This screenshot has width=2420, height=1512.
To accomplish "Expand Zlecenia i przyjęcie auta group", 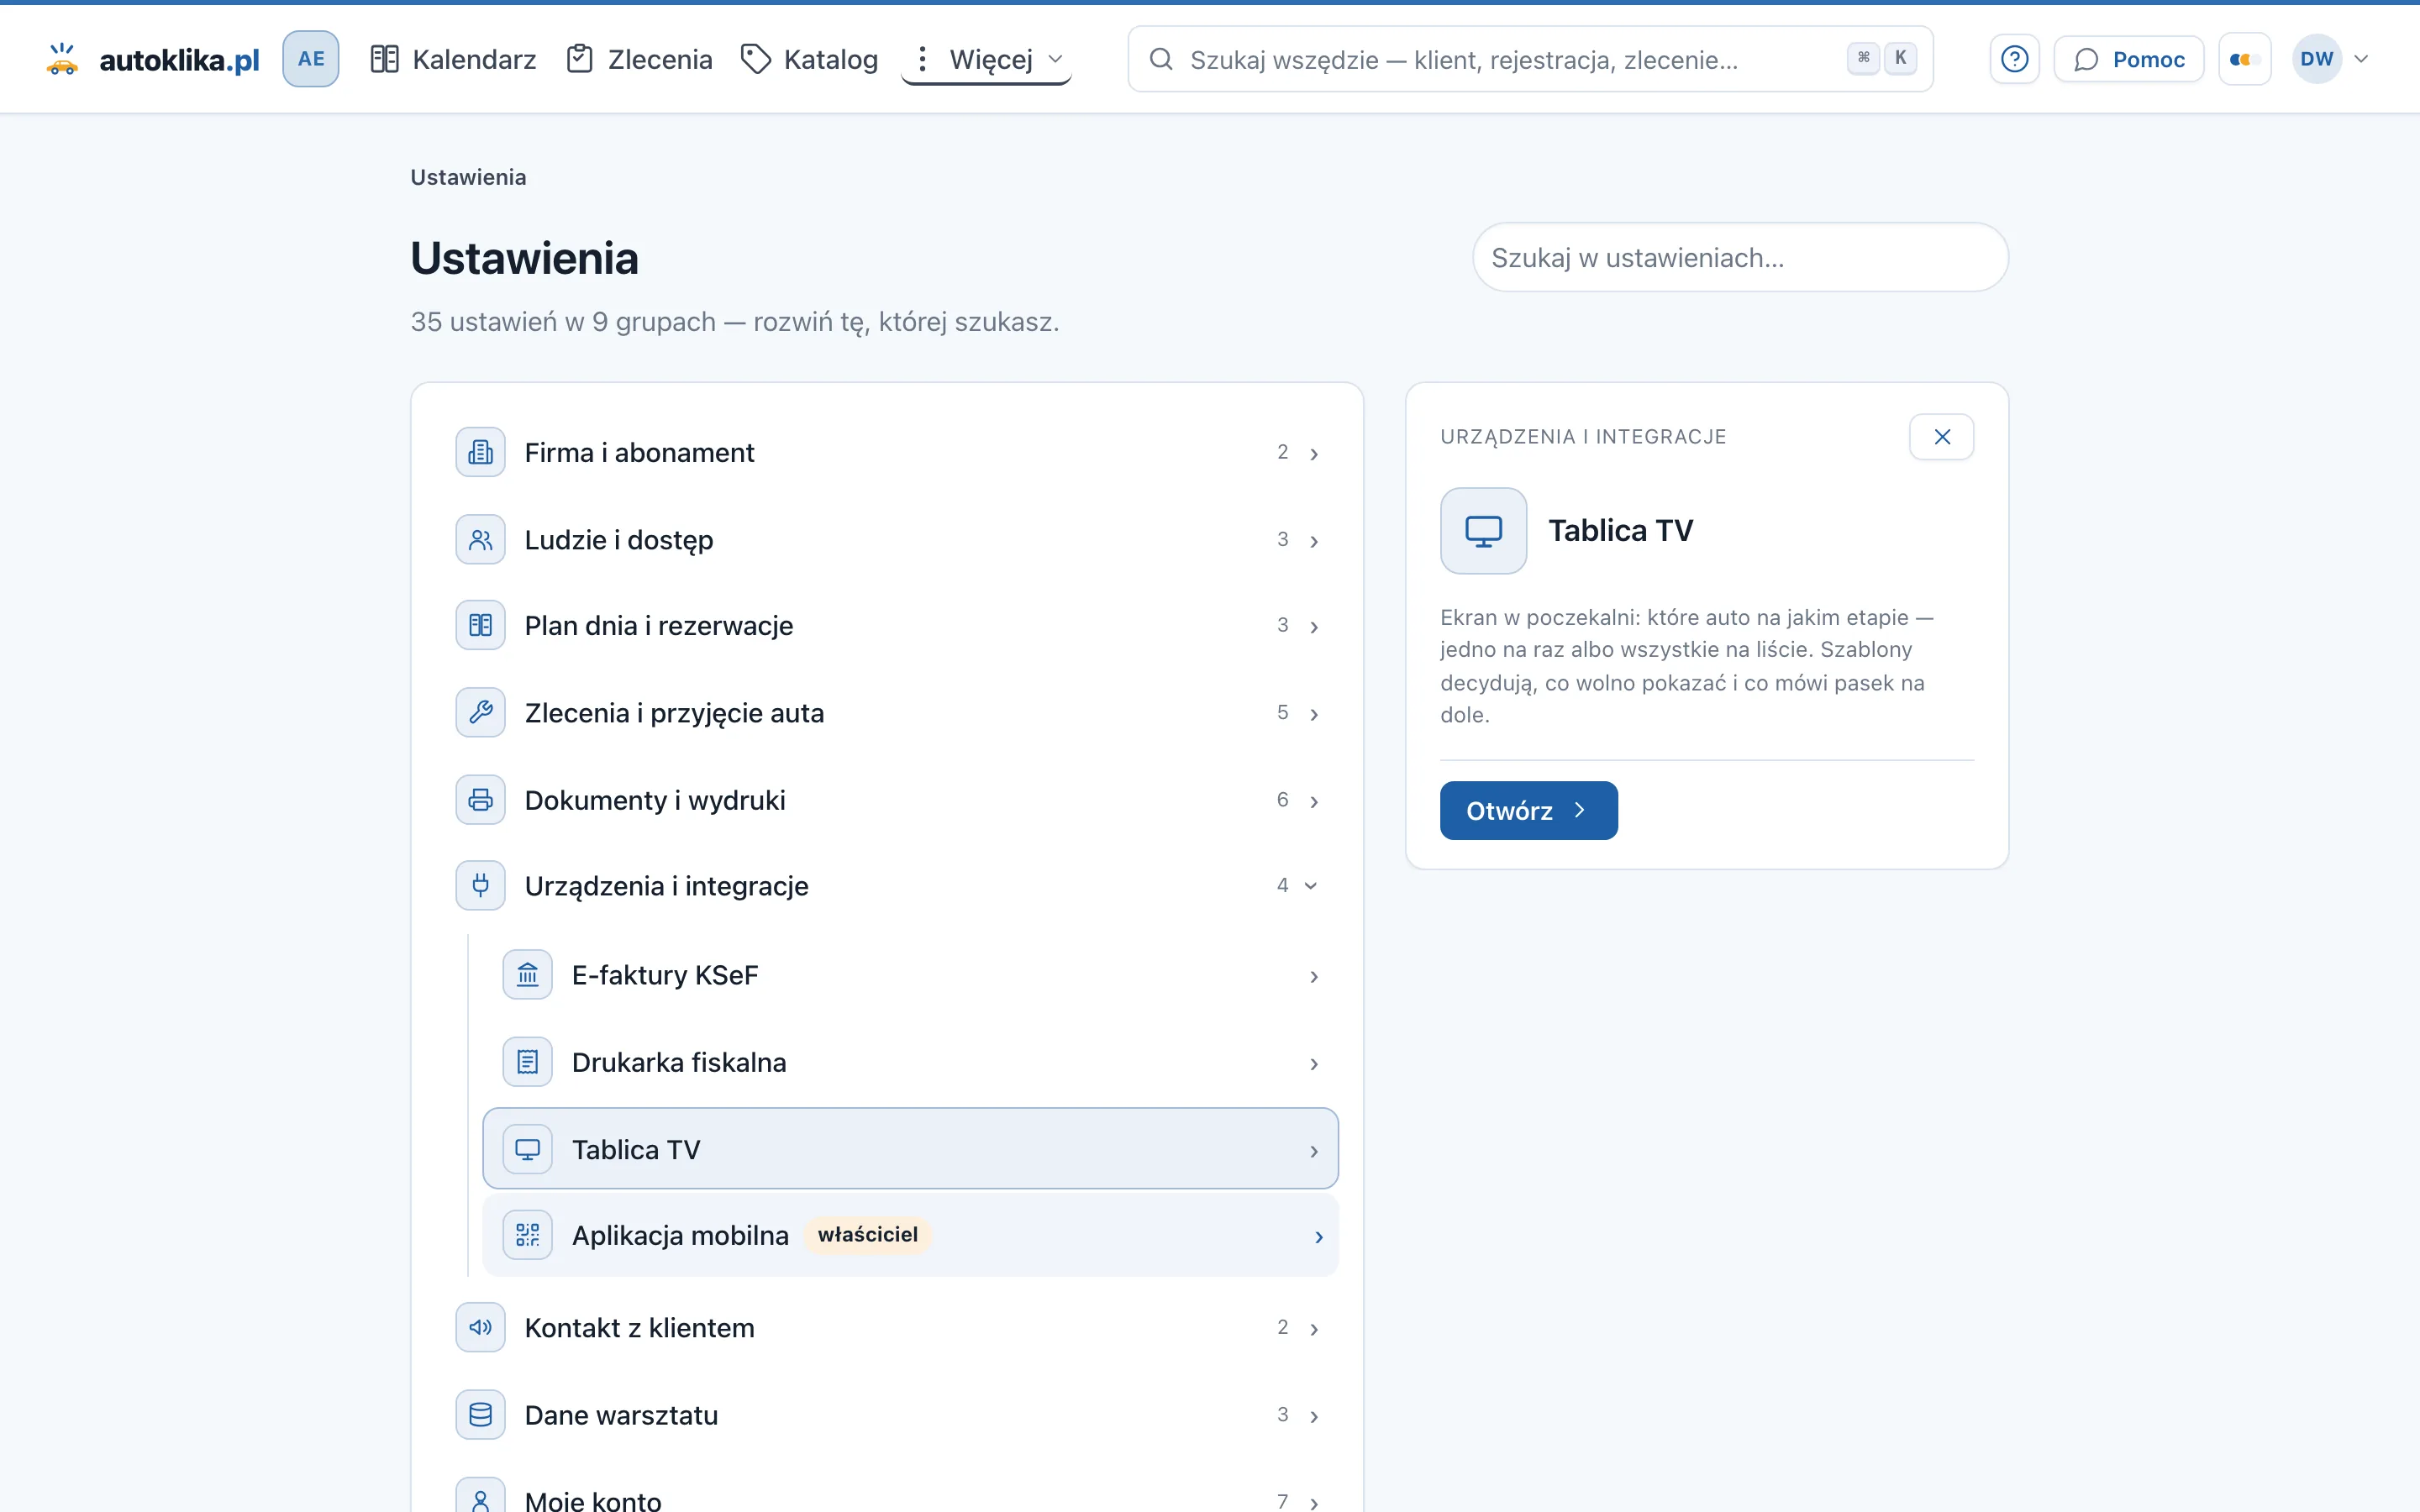I will [x=887, y=713].
